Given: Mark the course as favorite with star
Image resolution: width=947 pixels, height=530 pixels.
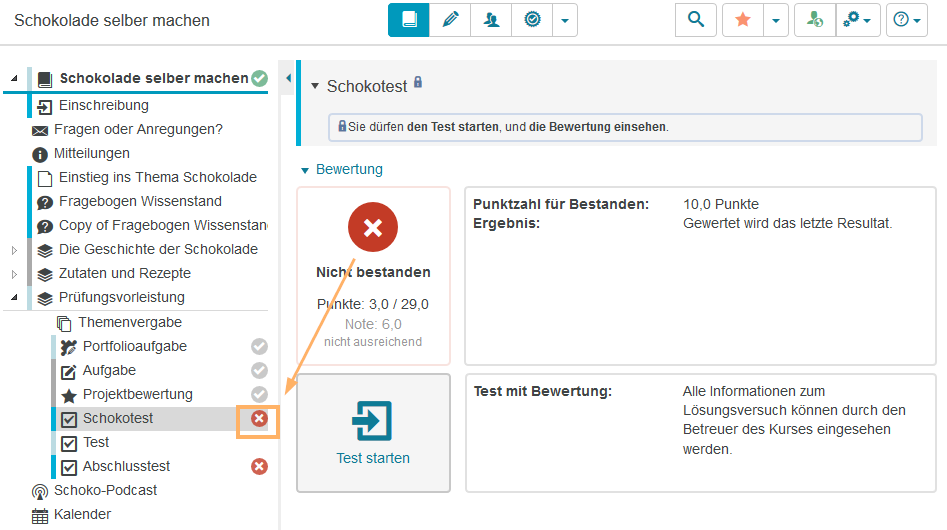Looking at the screenshot, I should point(743,20).
